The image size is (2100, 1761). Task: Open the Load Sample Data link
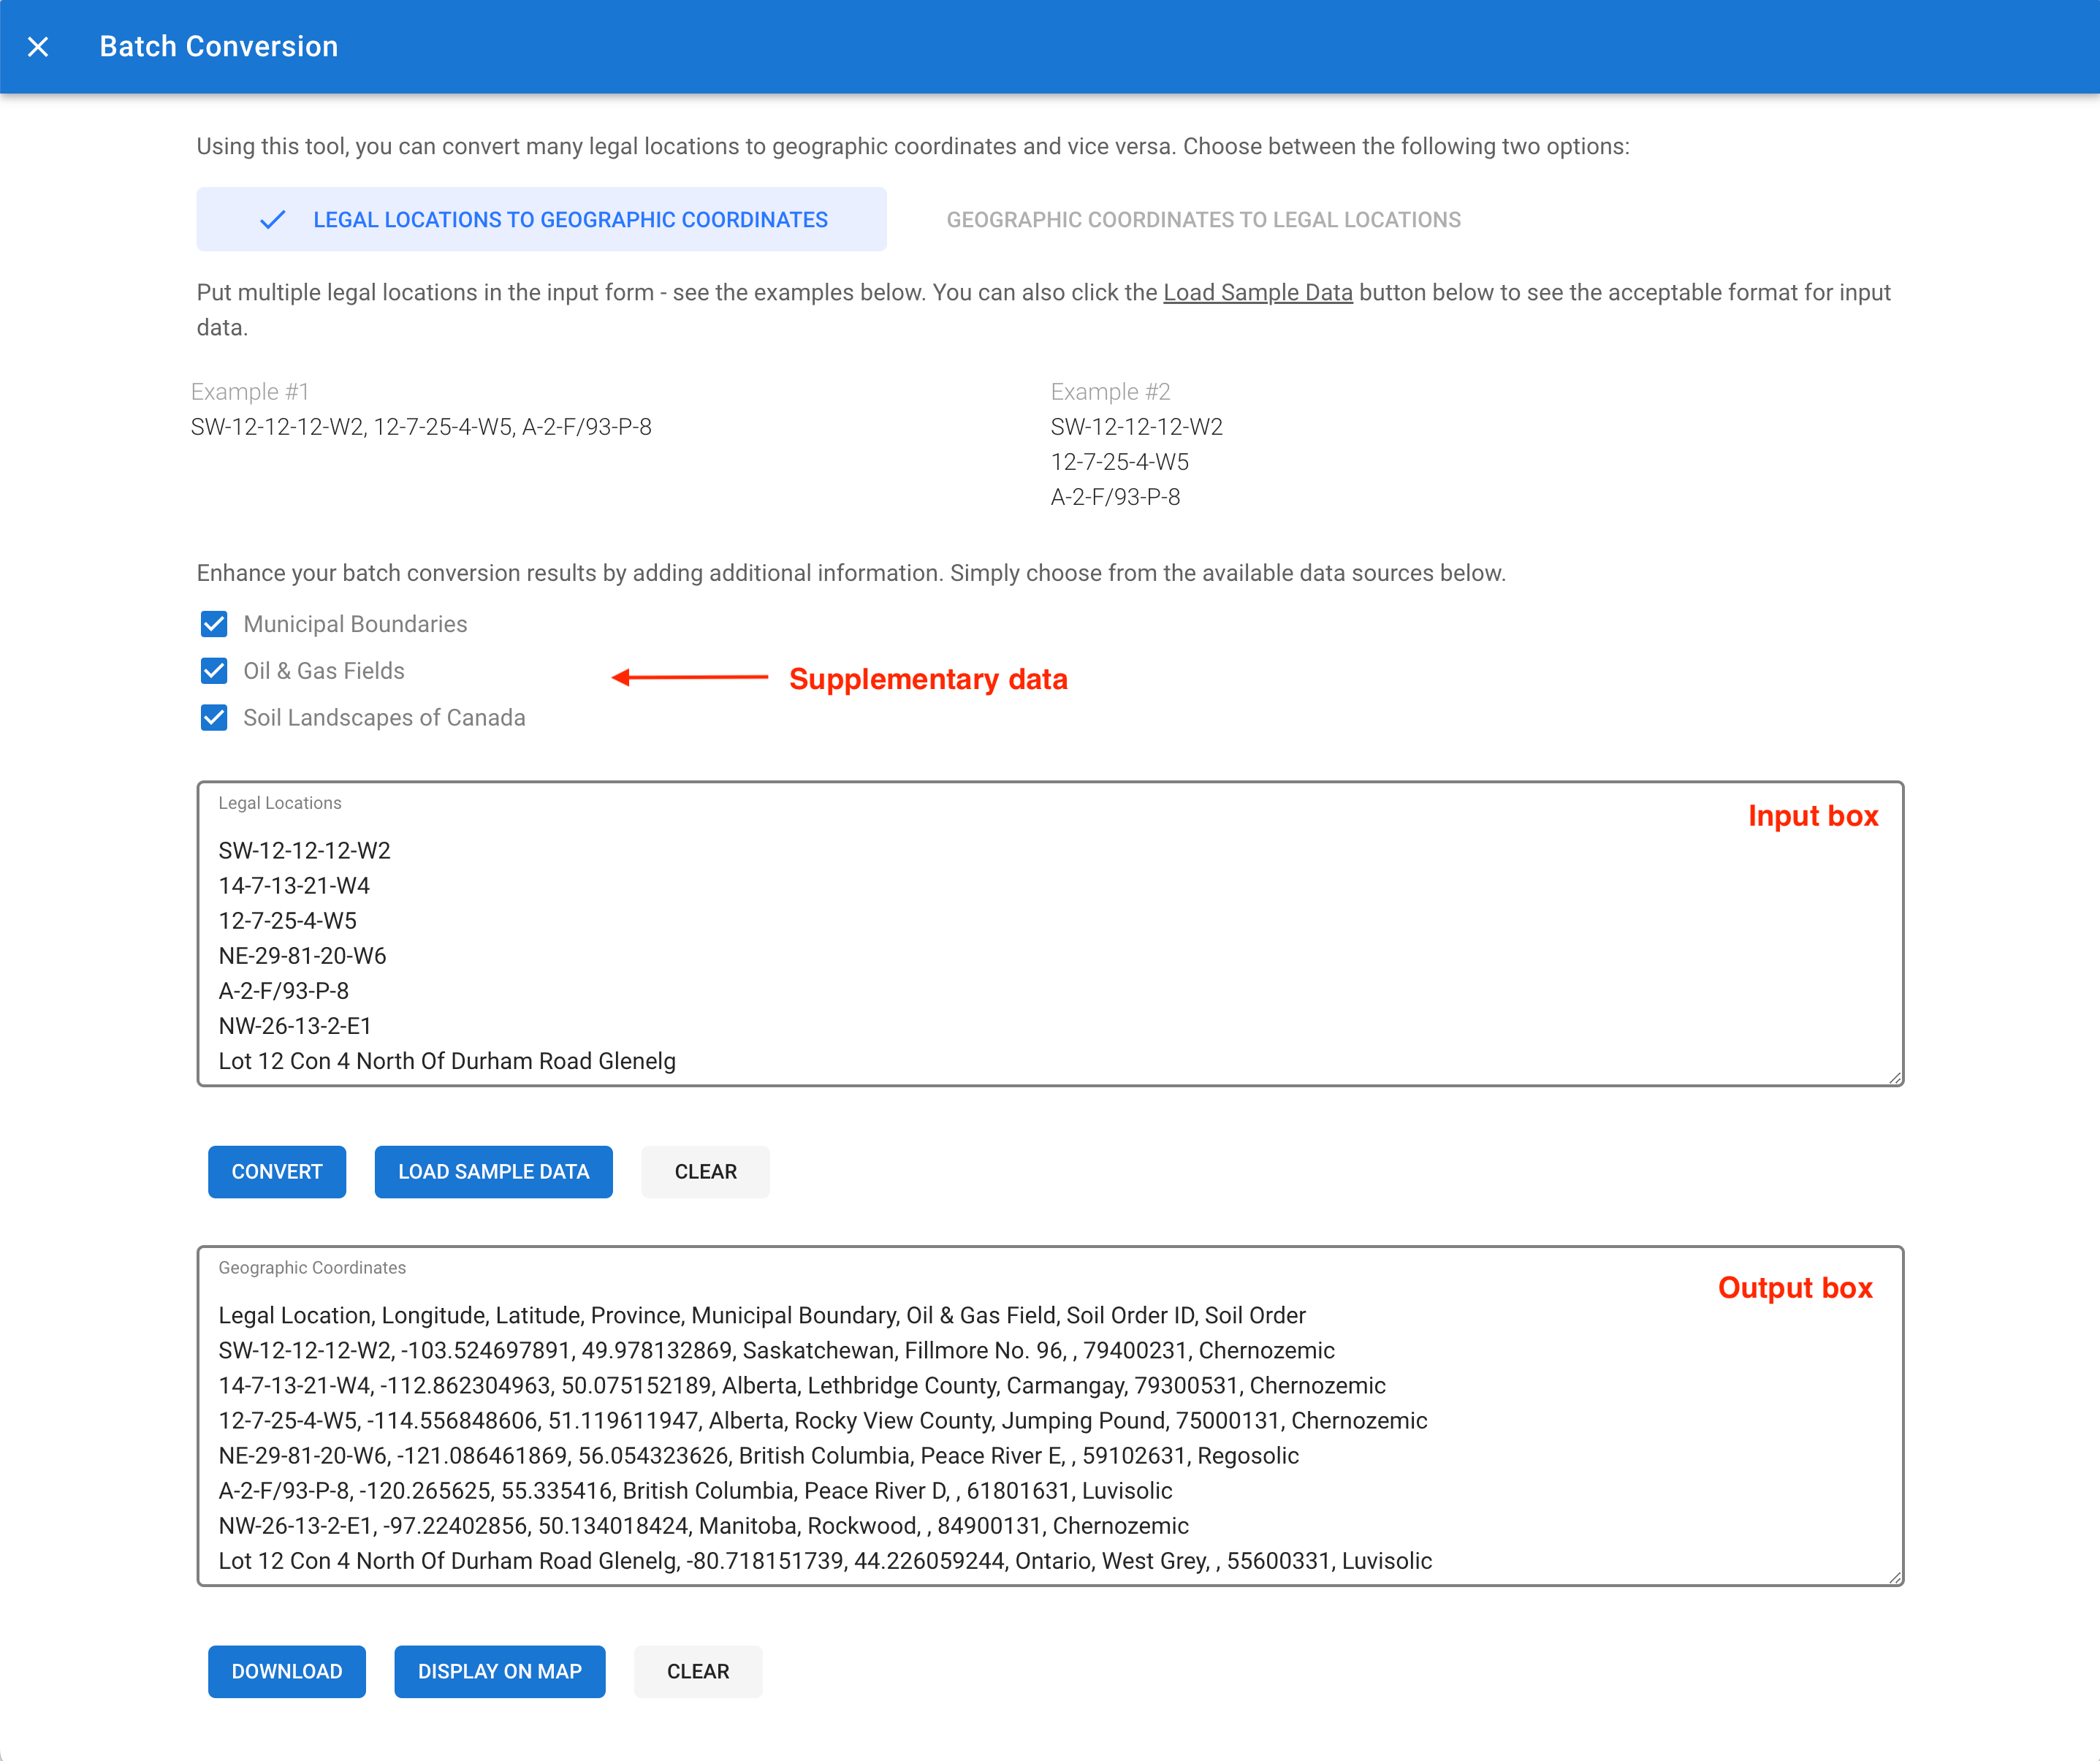pyautogui.click(x=1257, y=293)
